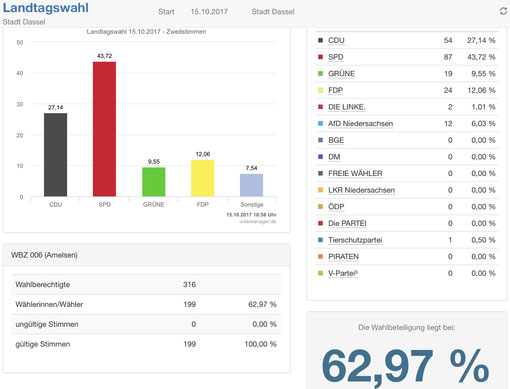Open the Tierschutzpartei link
This screenshot has height=389, width=510.
tap(355, 240)
